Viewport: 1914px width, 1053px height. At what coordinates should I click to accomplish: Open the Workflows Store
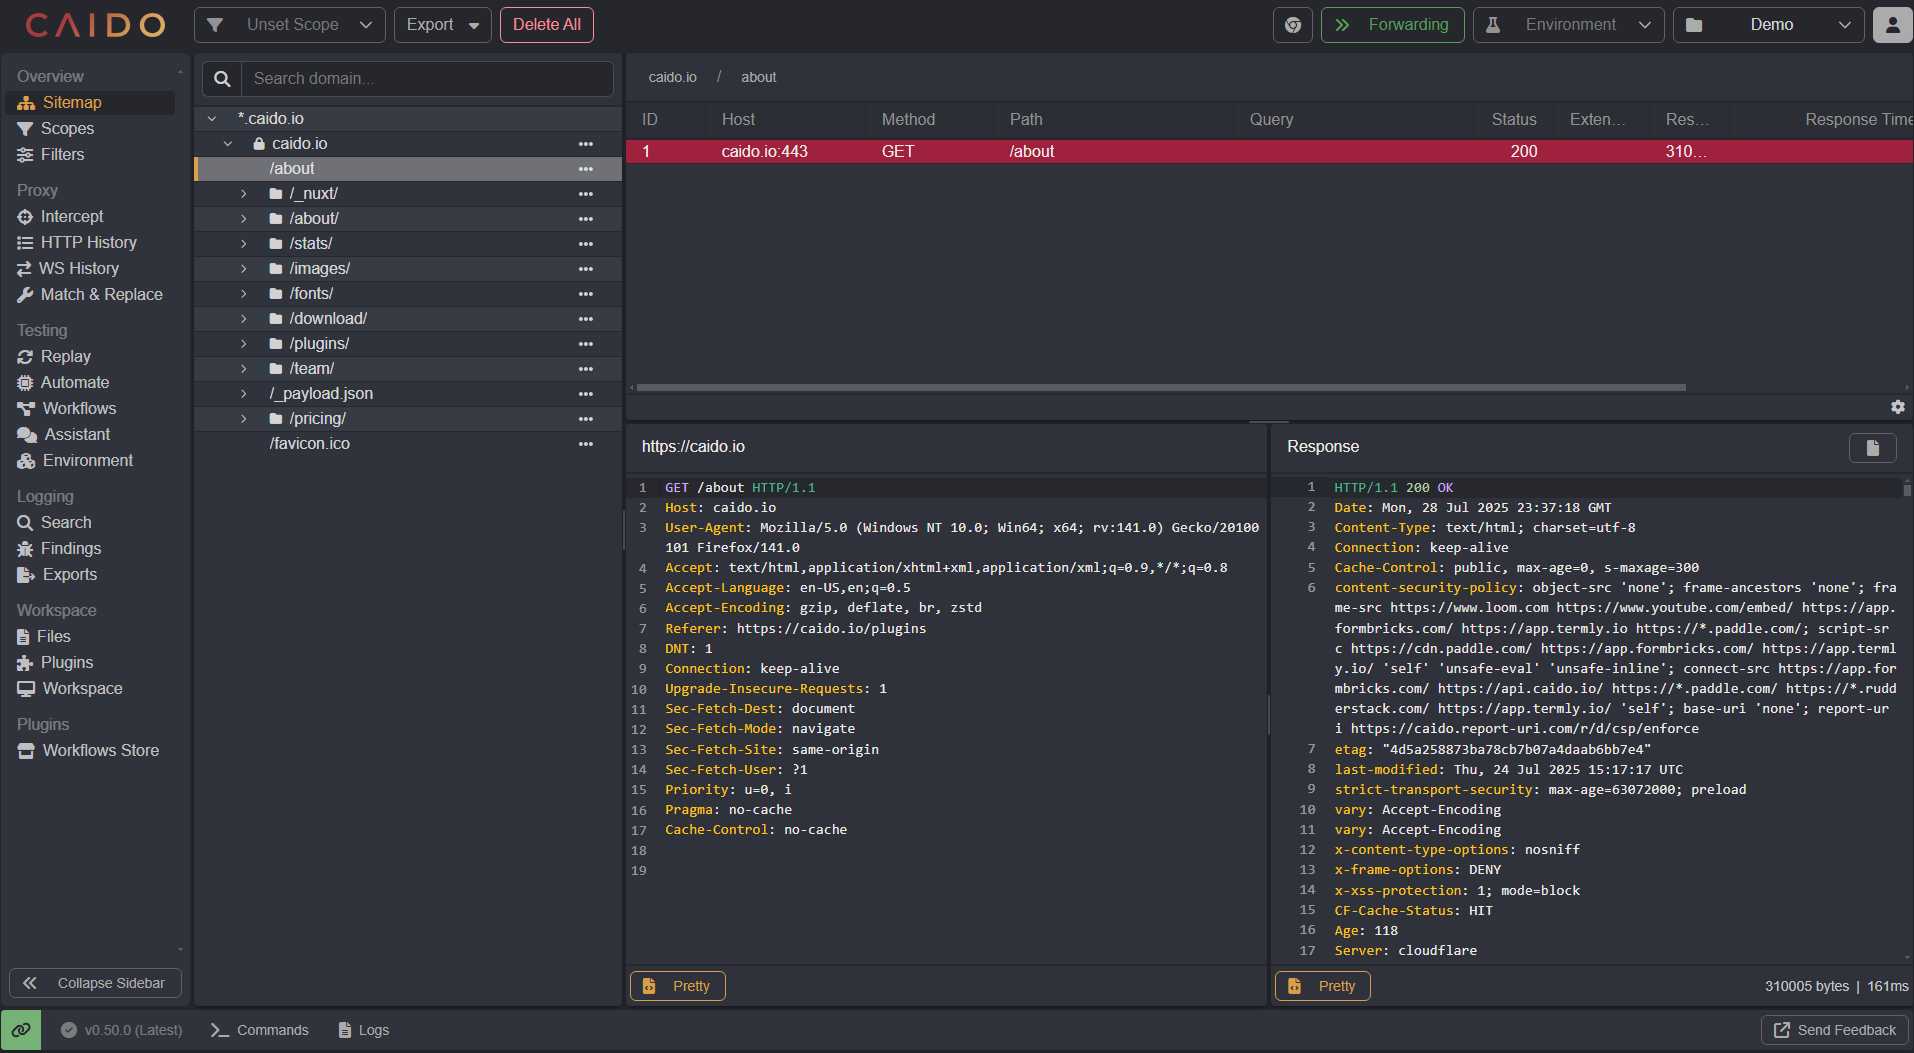99,750
